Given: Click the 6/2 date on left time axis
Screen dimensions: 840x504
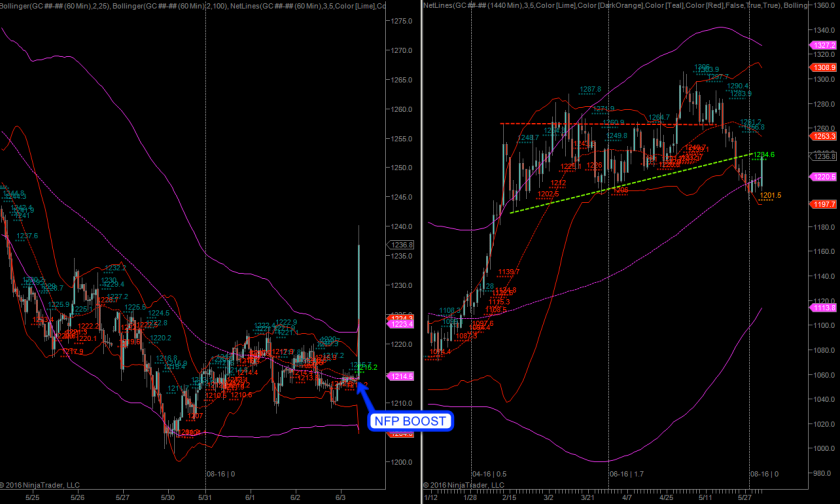Looking at the screenshot, I should click(295, 498).
